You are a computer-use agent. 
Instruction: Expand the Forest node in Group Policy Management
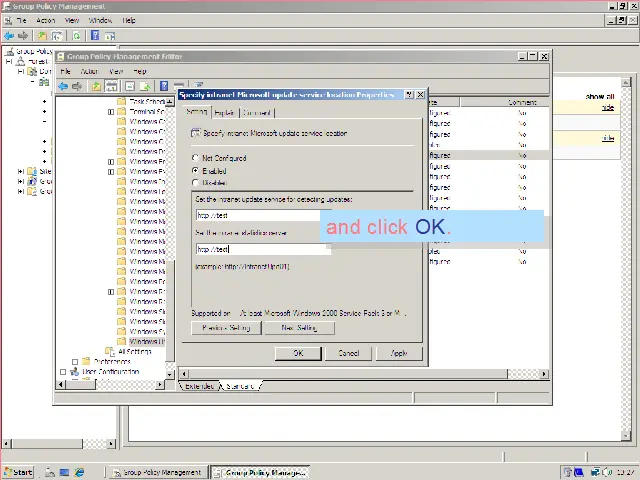9,62
